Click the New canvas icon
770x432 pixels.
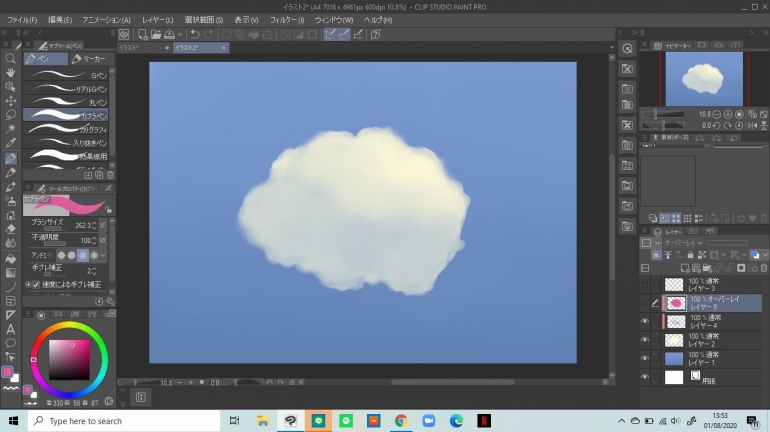tap(142, 34)
